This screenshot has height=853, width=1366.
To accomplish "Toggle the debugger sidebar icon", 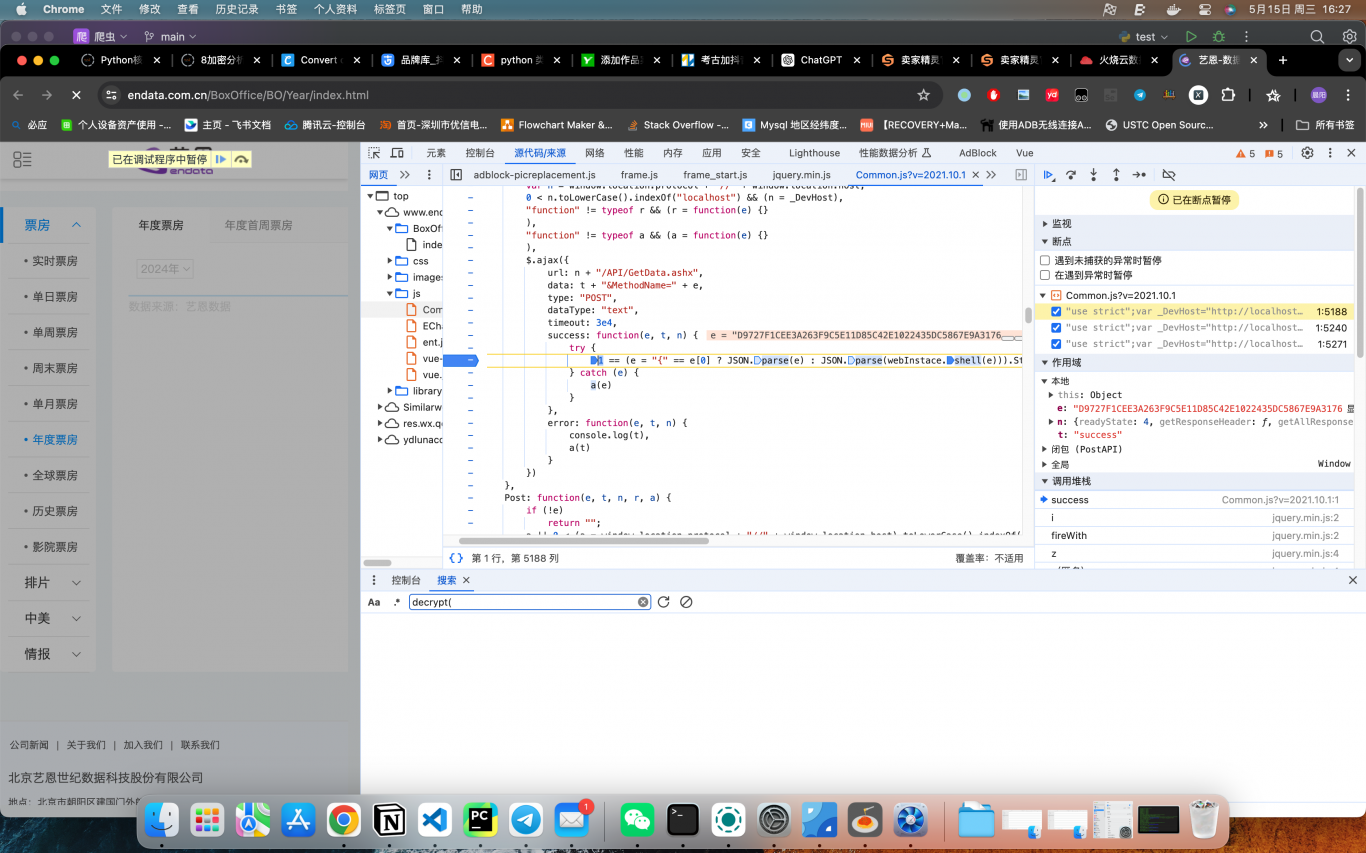I will tap(1021, 175).
